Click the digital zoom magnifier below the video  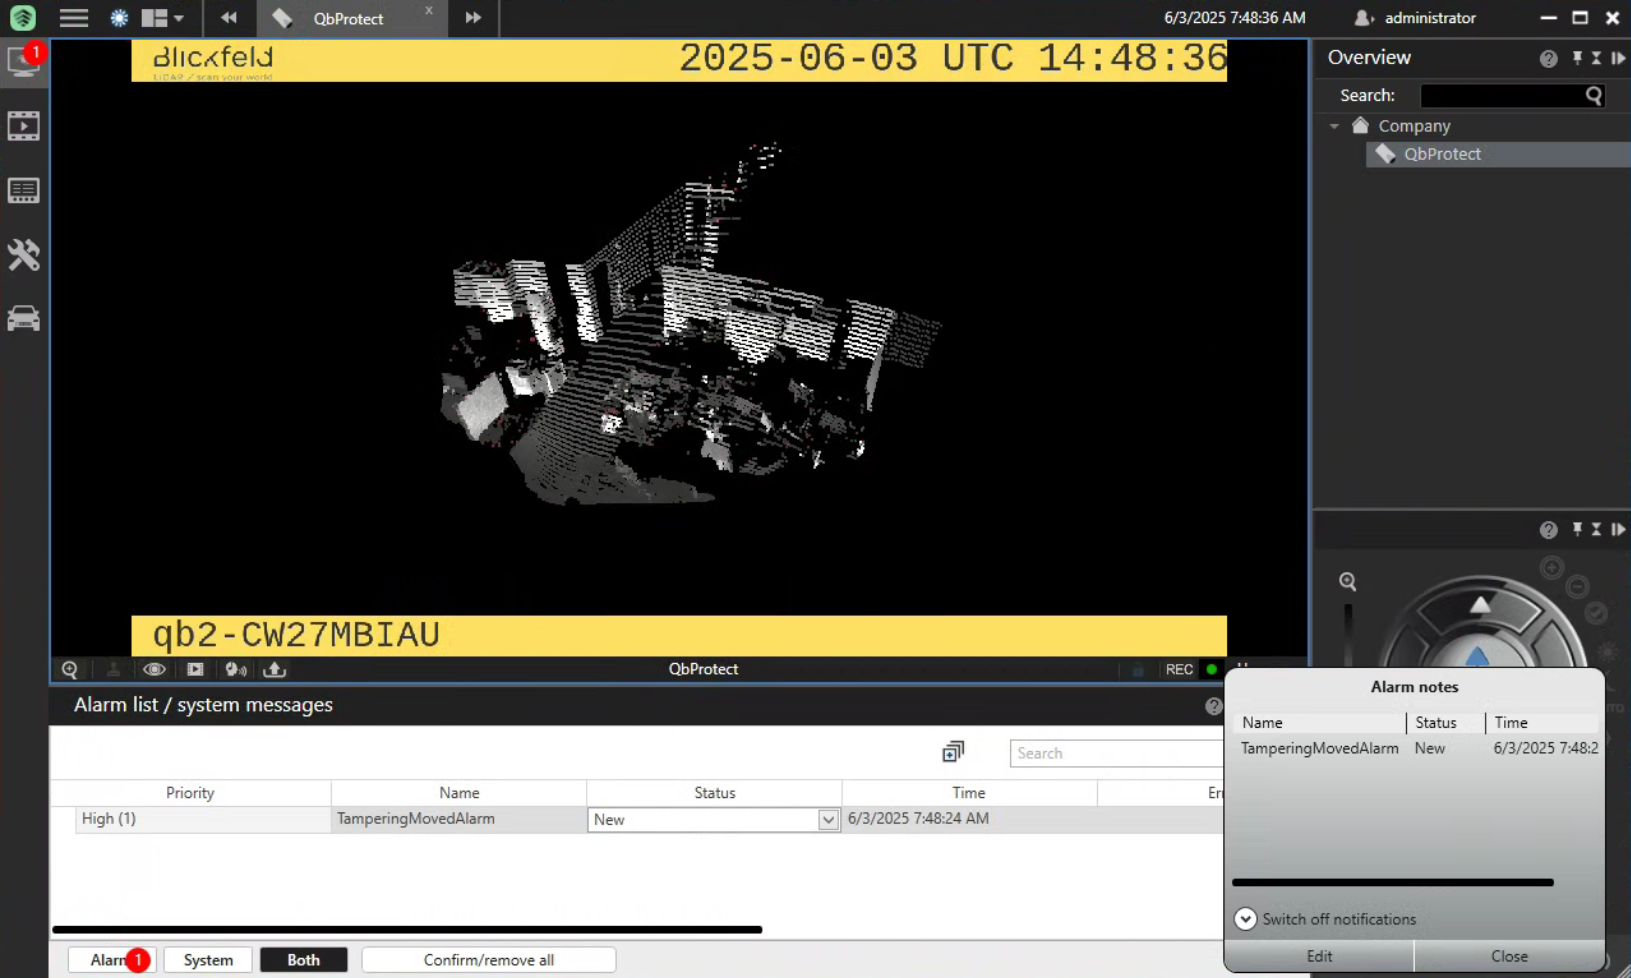(69, 670)
